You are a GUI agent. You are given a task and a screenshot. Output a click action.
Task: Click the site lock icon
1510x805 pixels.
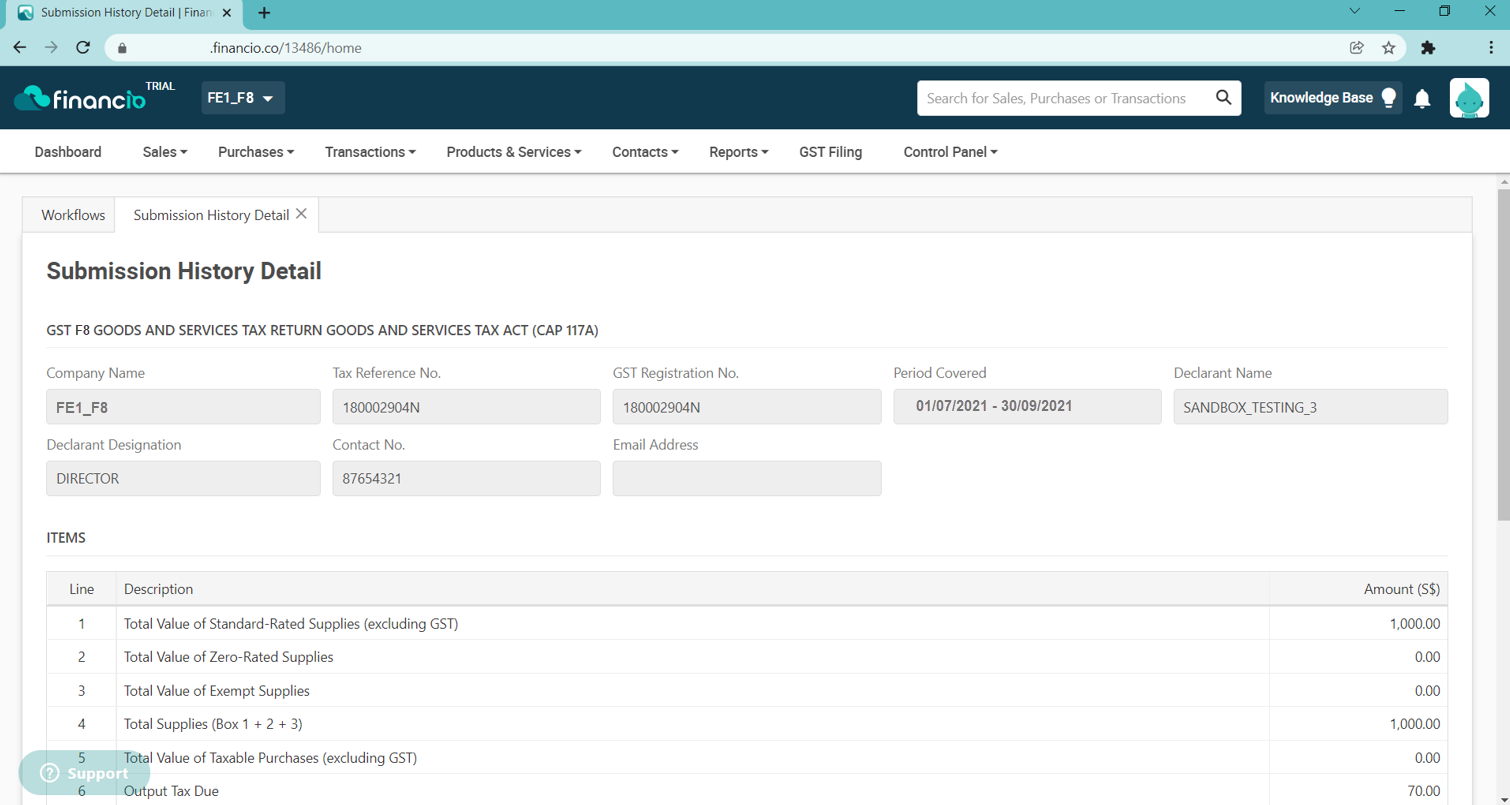[x=122, y=48]
